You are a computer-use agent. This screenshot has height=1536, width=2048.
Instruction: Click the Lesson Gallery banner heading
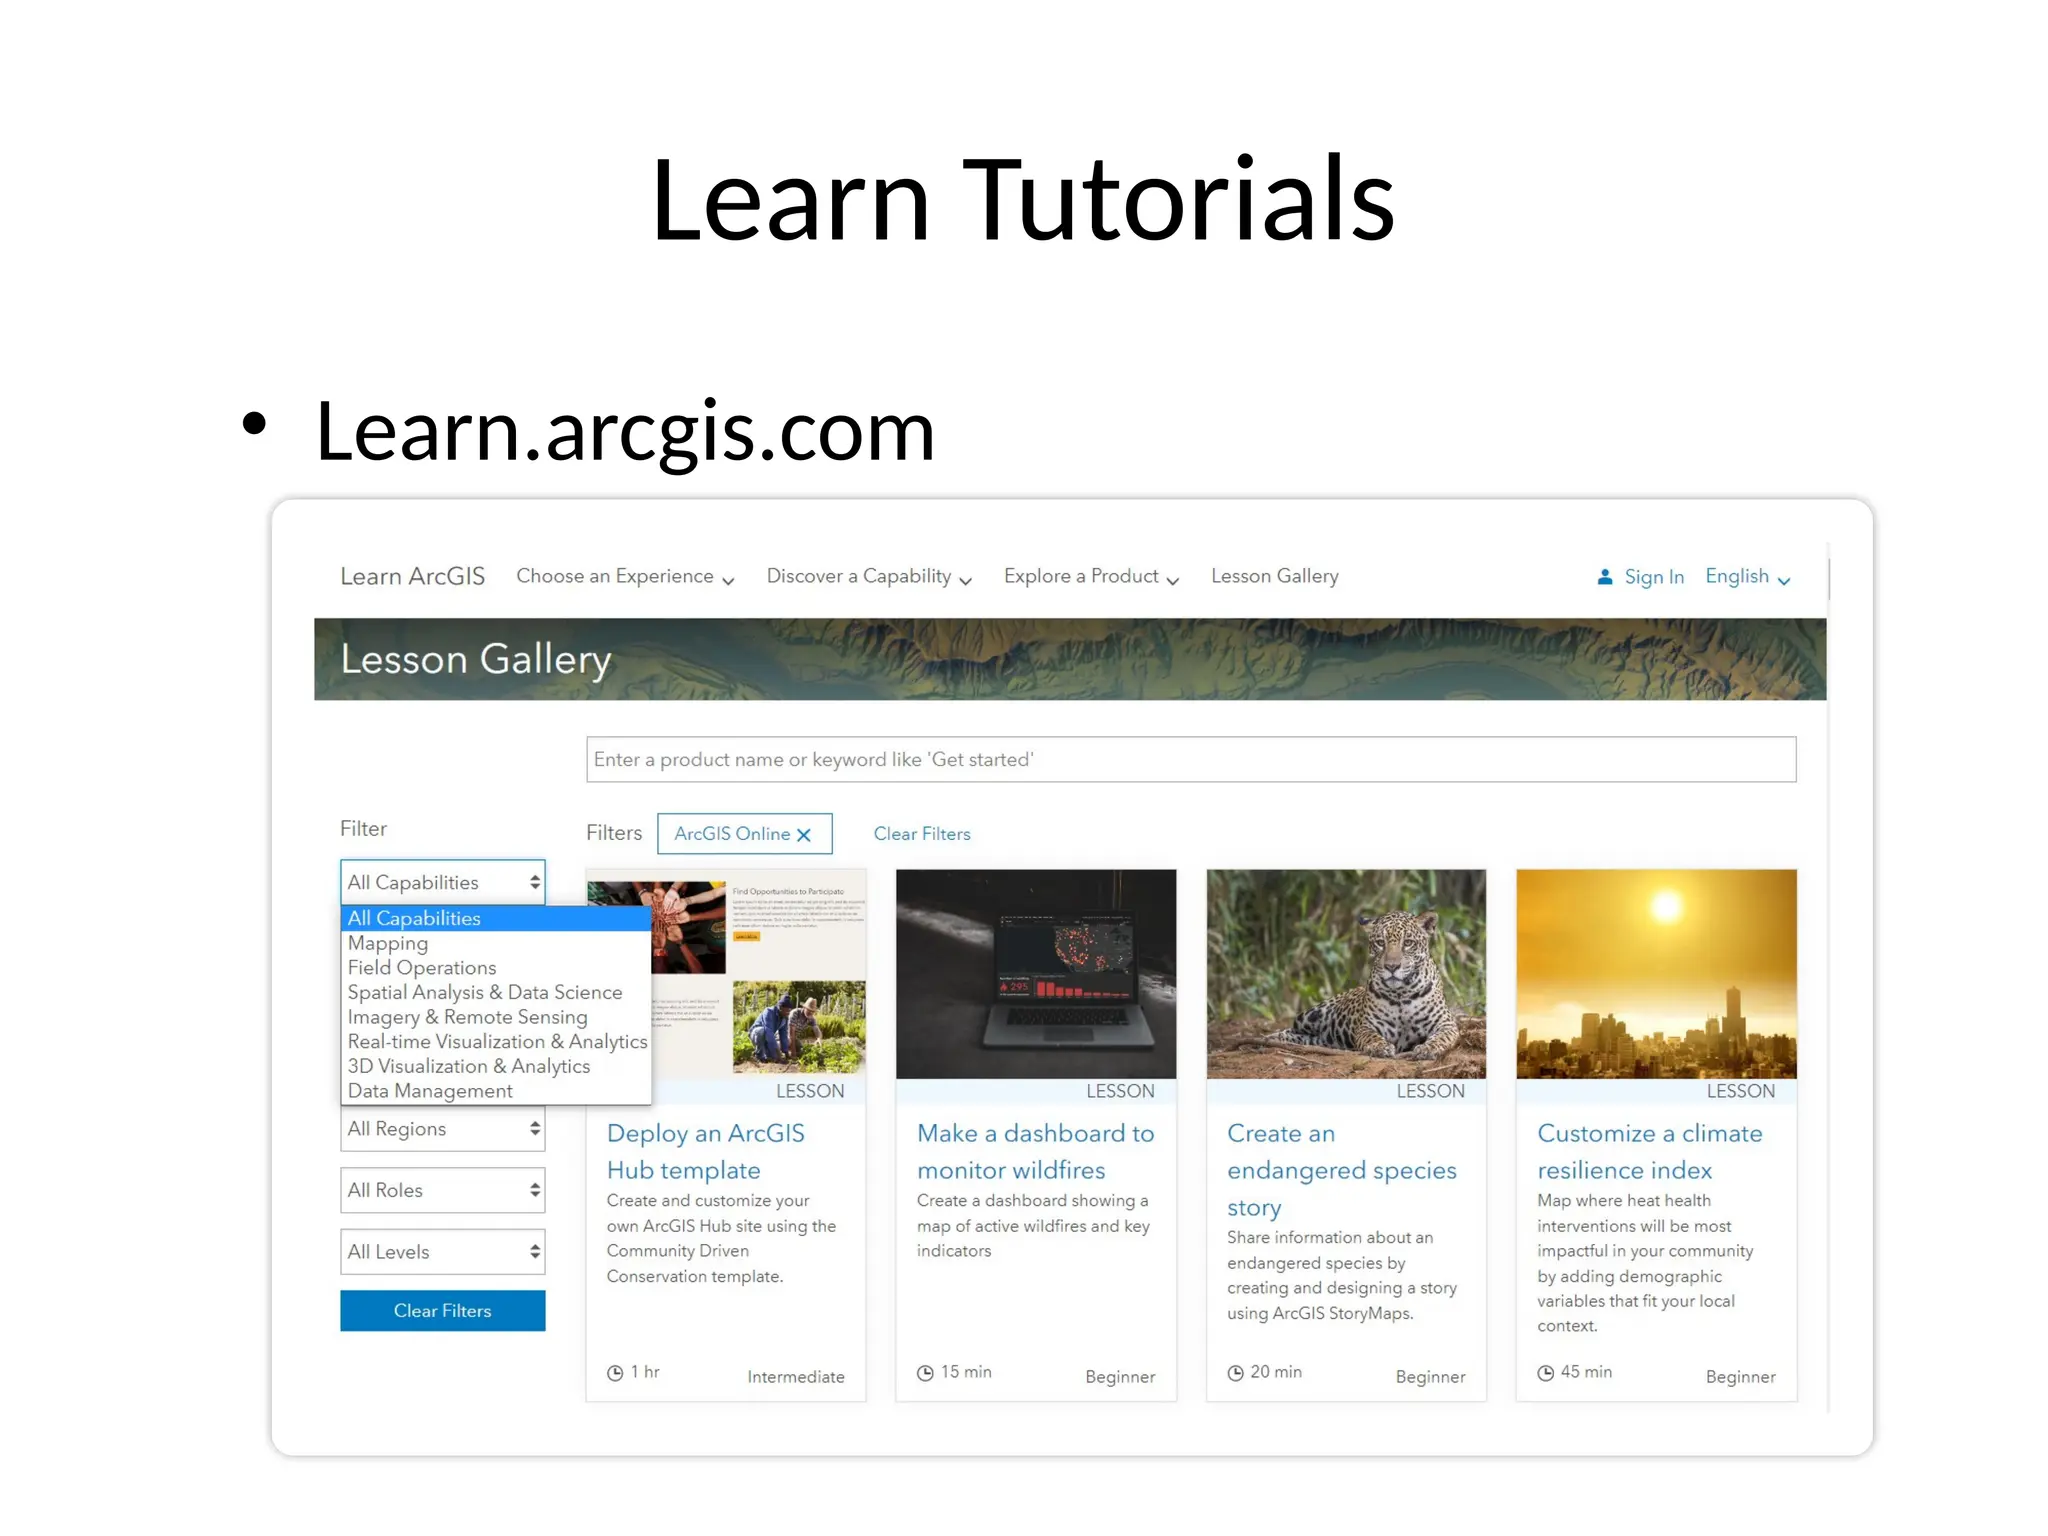point(476,659)
